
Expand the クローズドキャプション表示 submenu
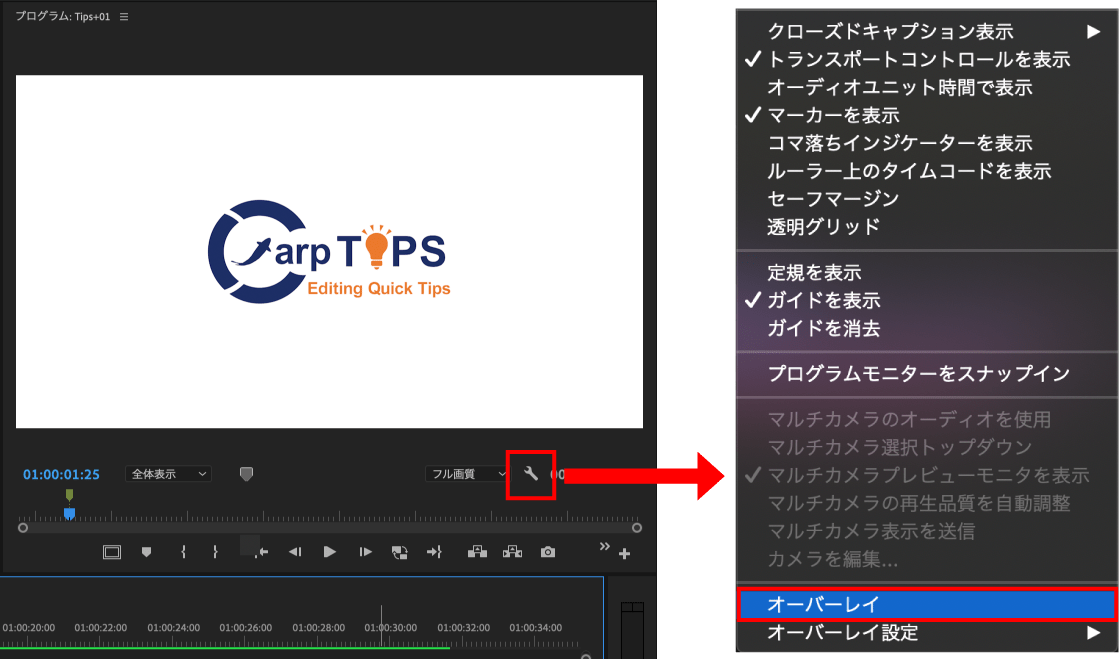(926, 31)
